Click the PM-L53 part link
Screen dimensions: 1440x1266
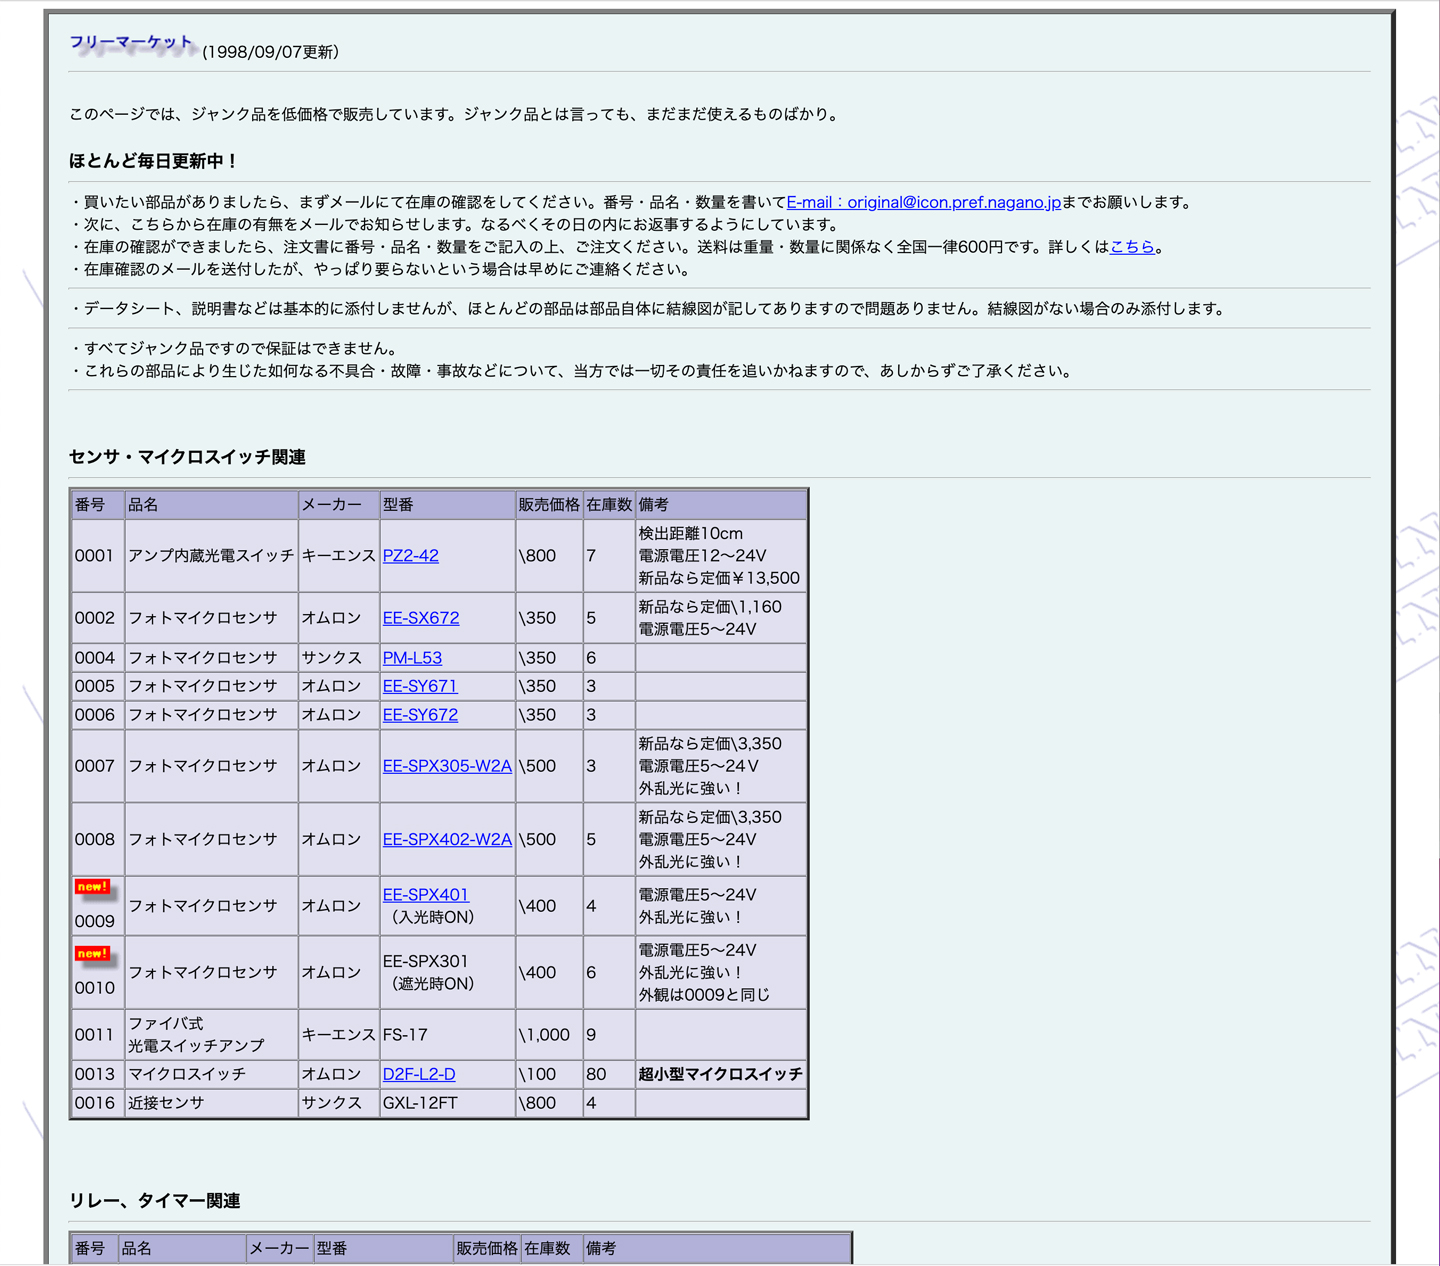(x=412, y=658)
